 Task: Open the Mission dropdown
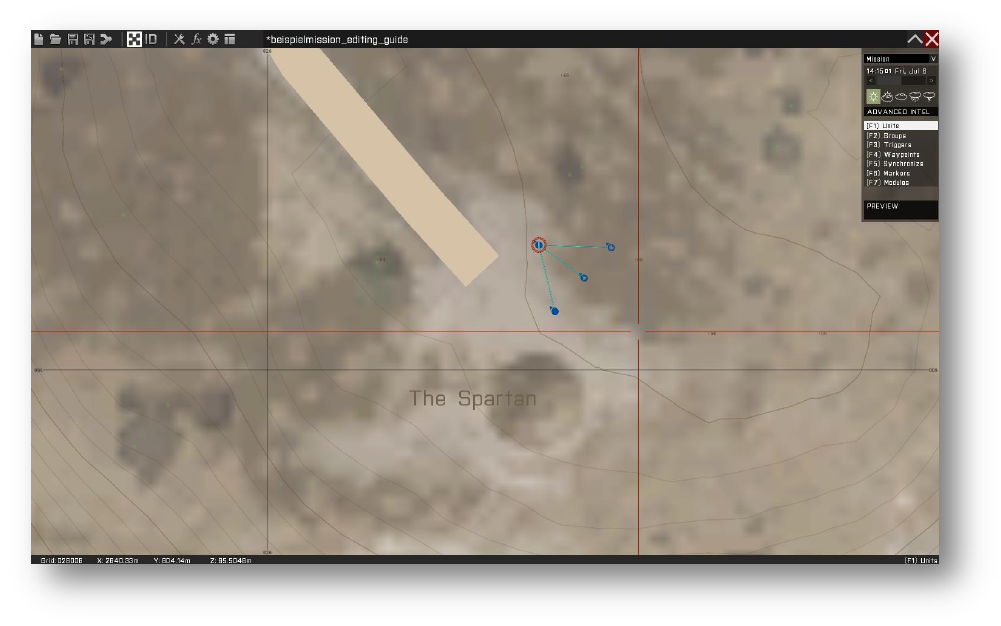click(x=901, y=59)
